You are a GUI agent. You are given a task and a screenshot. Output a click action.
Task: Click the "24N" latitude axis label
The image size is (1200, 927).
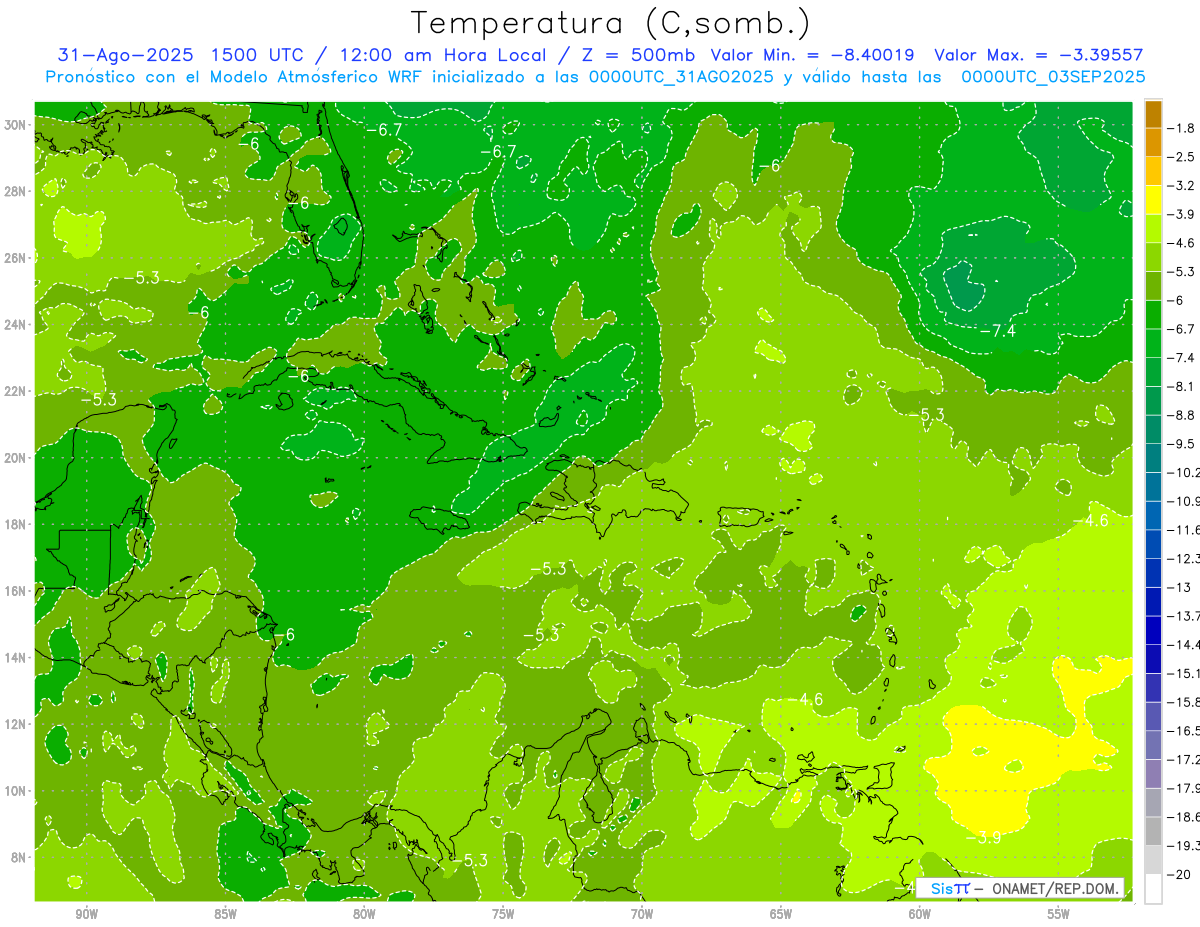pyautogui.click(x=17, y=324)
